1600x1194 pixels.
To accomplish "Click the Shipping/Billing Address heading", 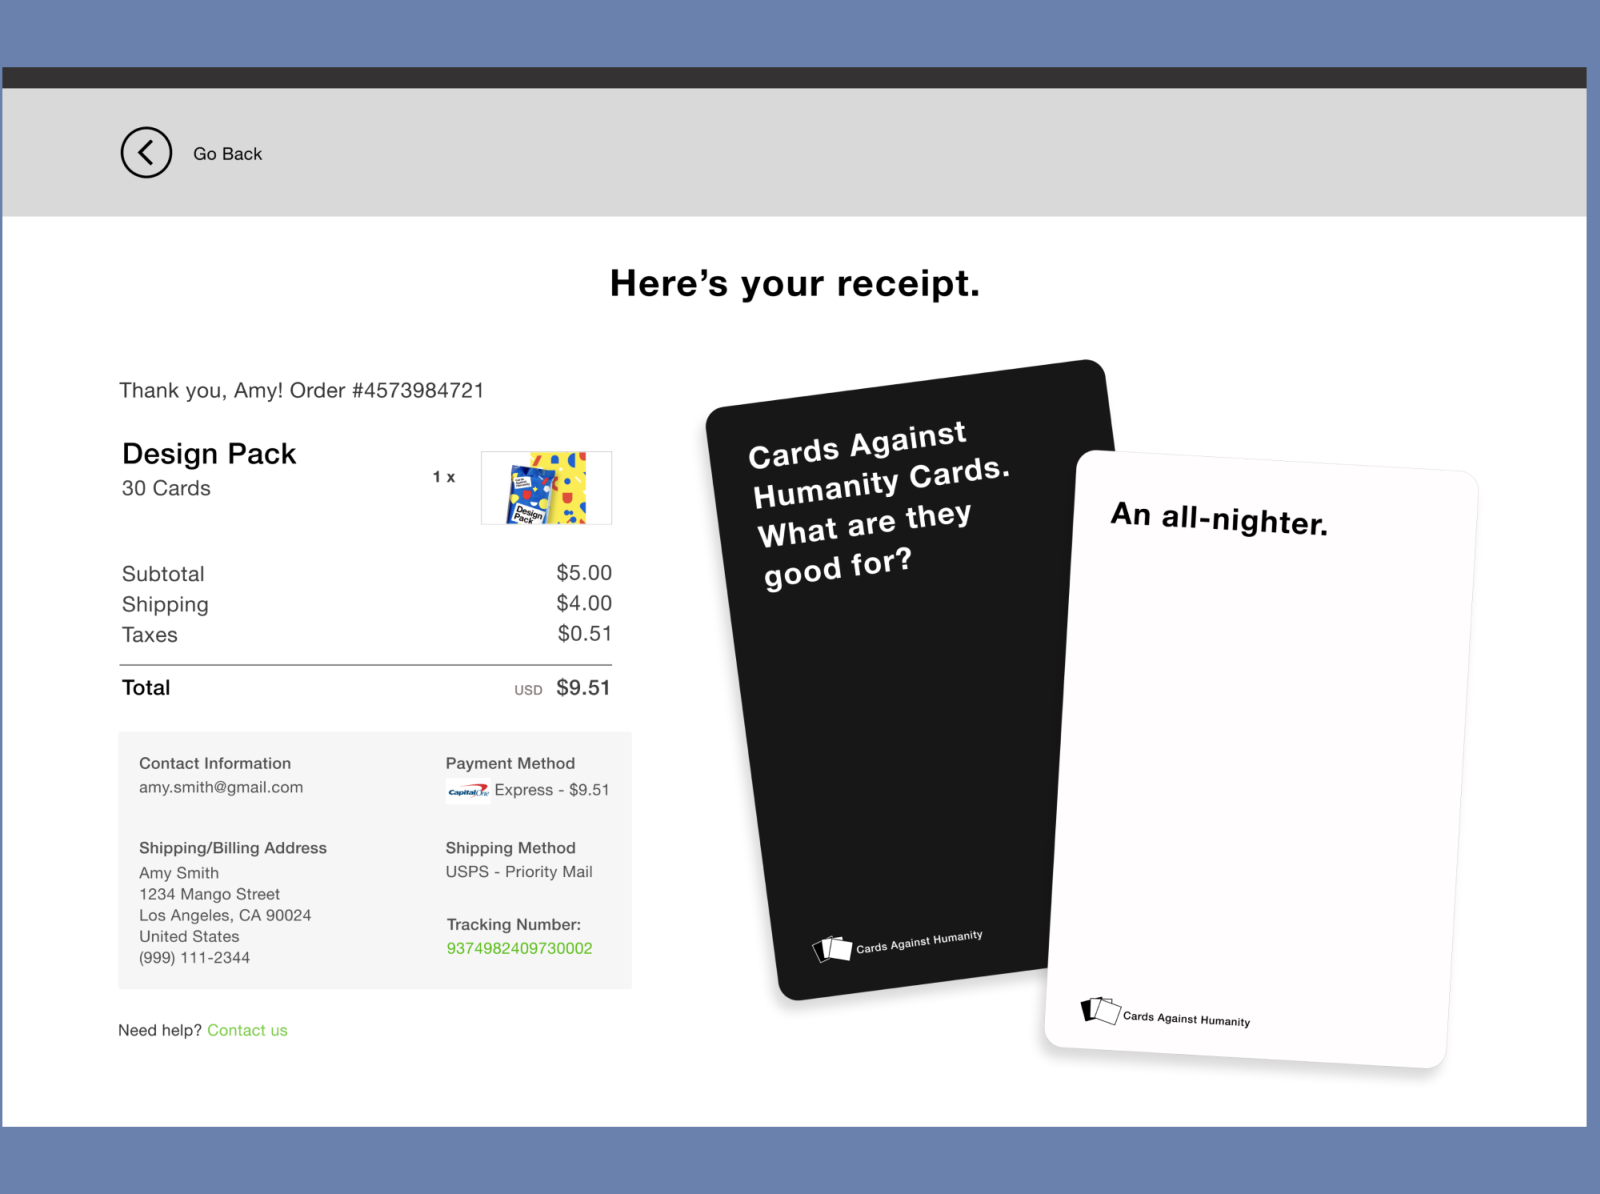I will click(x=233, y=848).
